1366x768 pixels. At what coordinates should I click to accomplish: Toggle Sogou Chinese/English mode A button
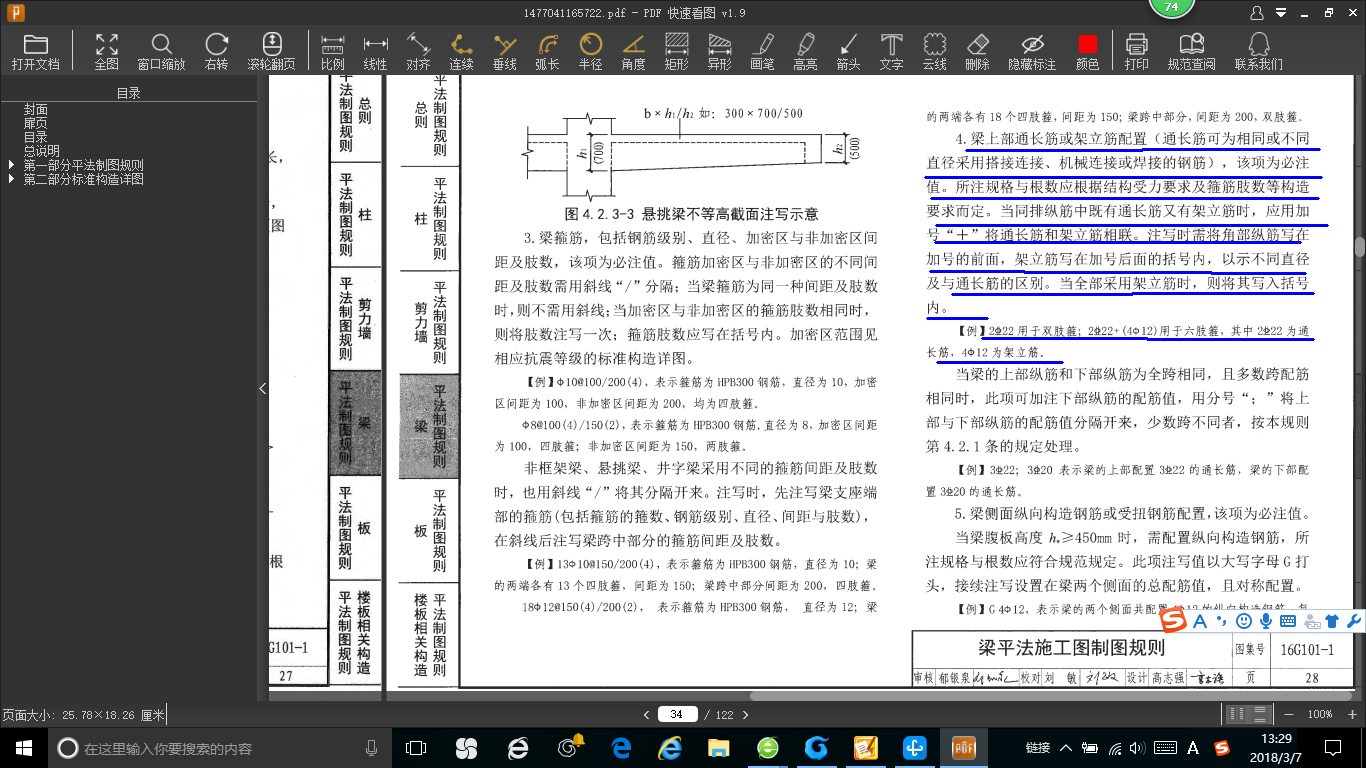[x=1199, y=621]
